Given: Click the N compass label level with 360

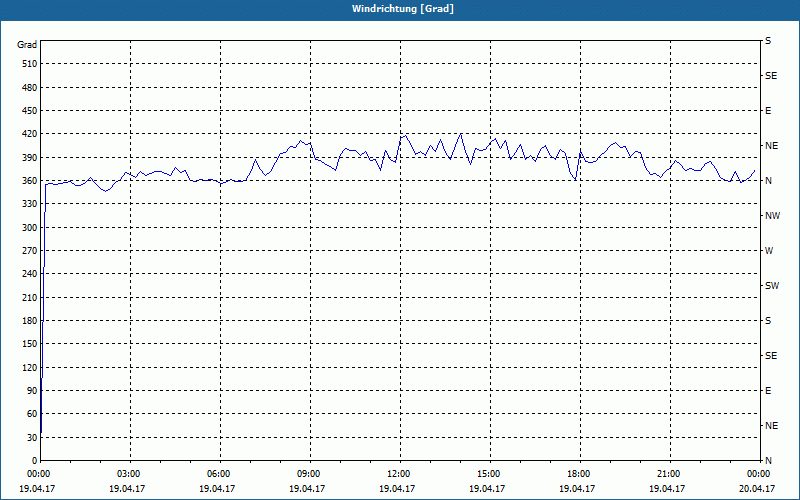Looking at the screenshot, I should (769, 181).
